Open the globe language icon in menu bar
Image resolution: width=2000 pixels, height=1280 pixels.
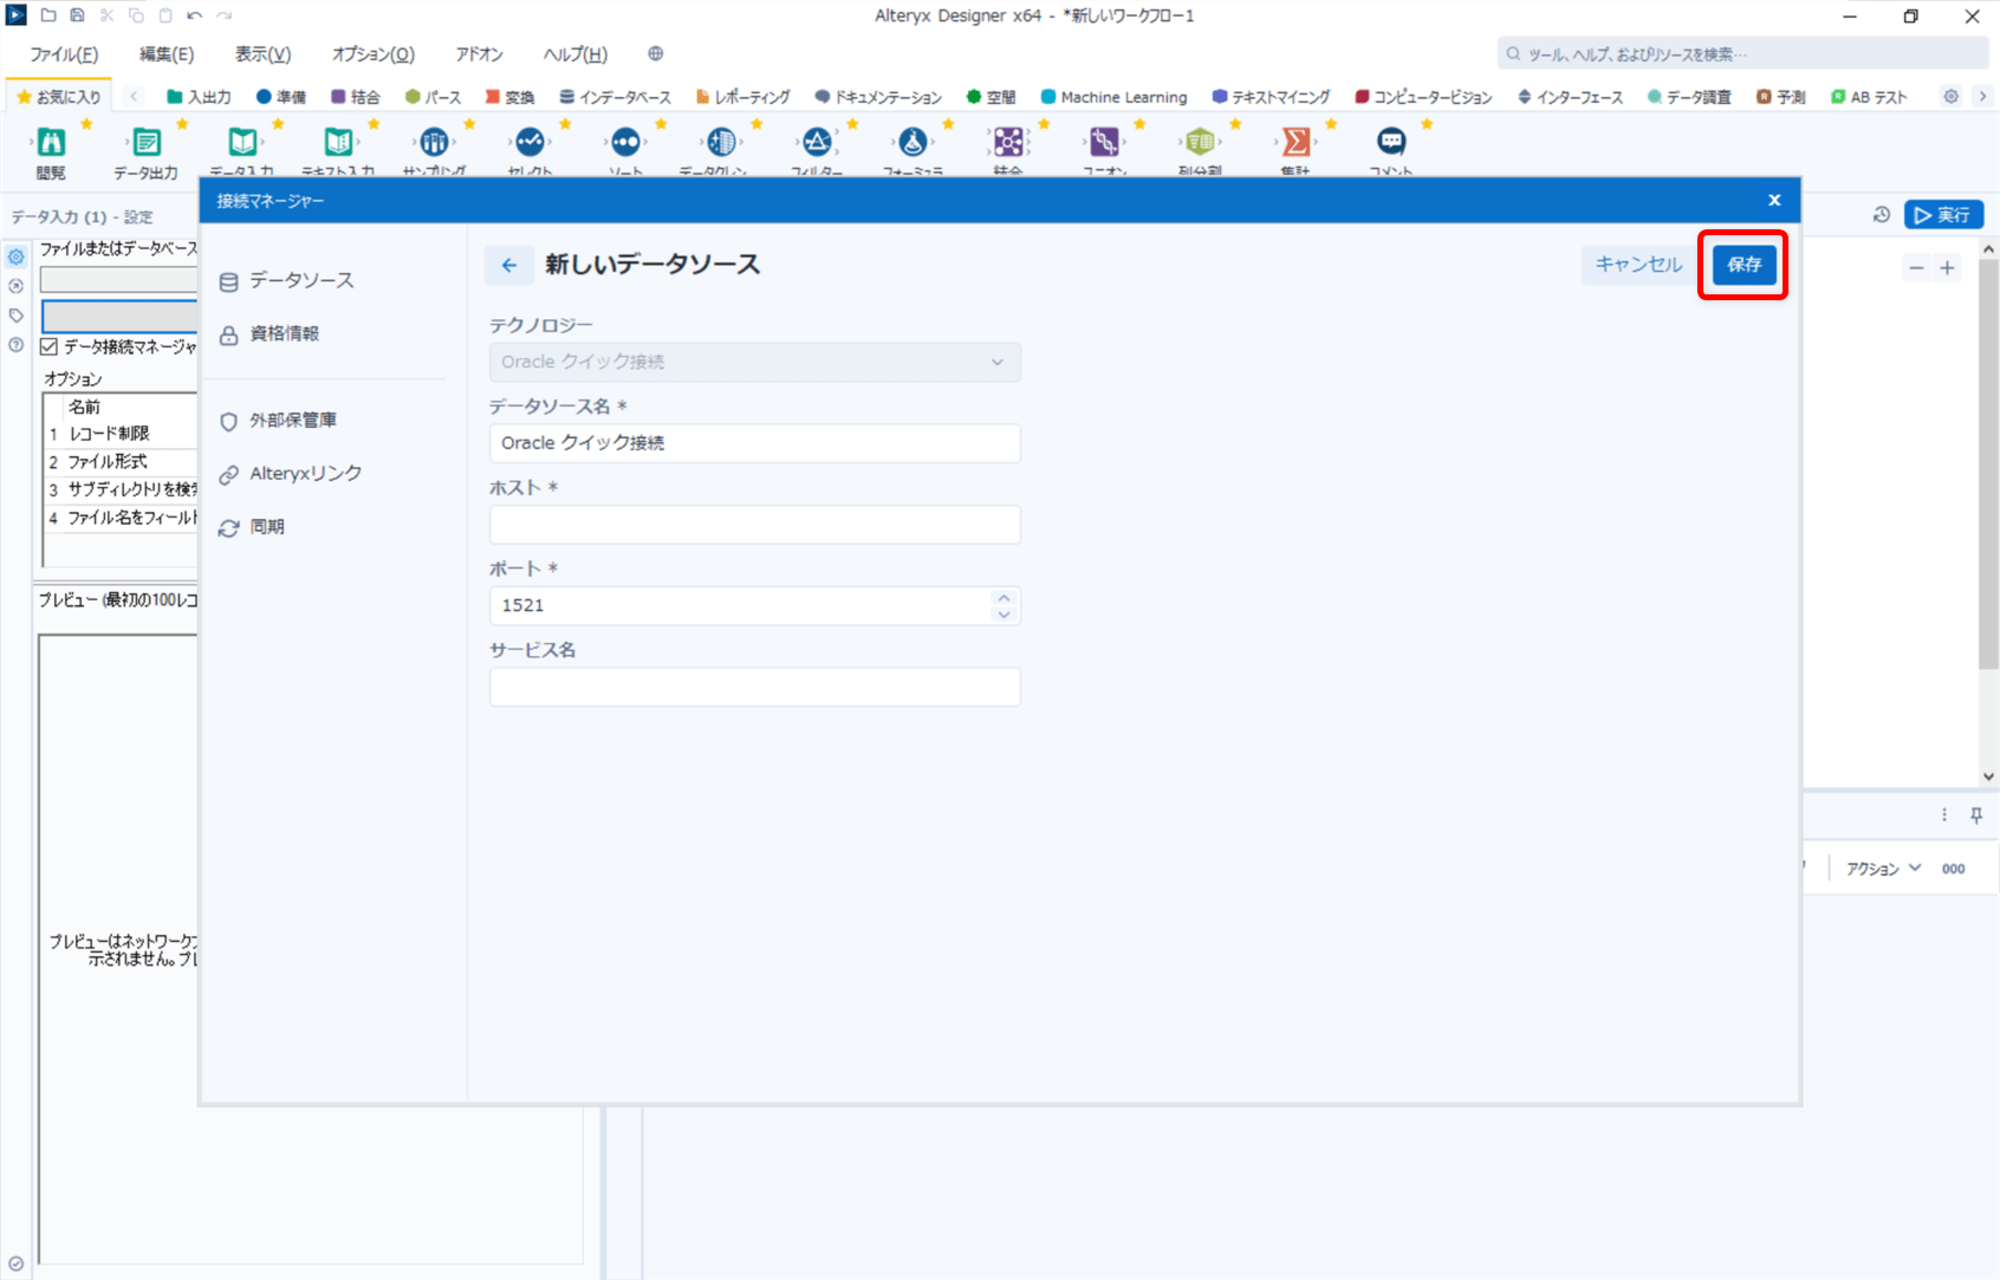[655, 54]
